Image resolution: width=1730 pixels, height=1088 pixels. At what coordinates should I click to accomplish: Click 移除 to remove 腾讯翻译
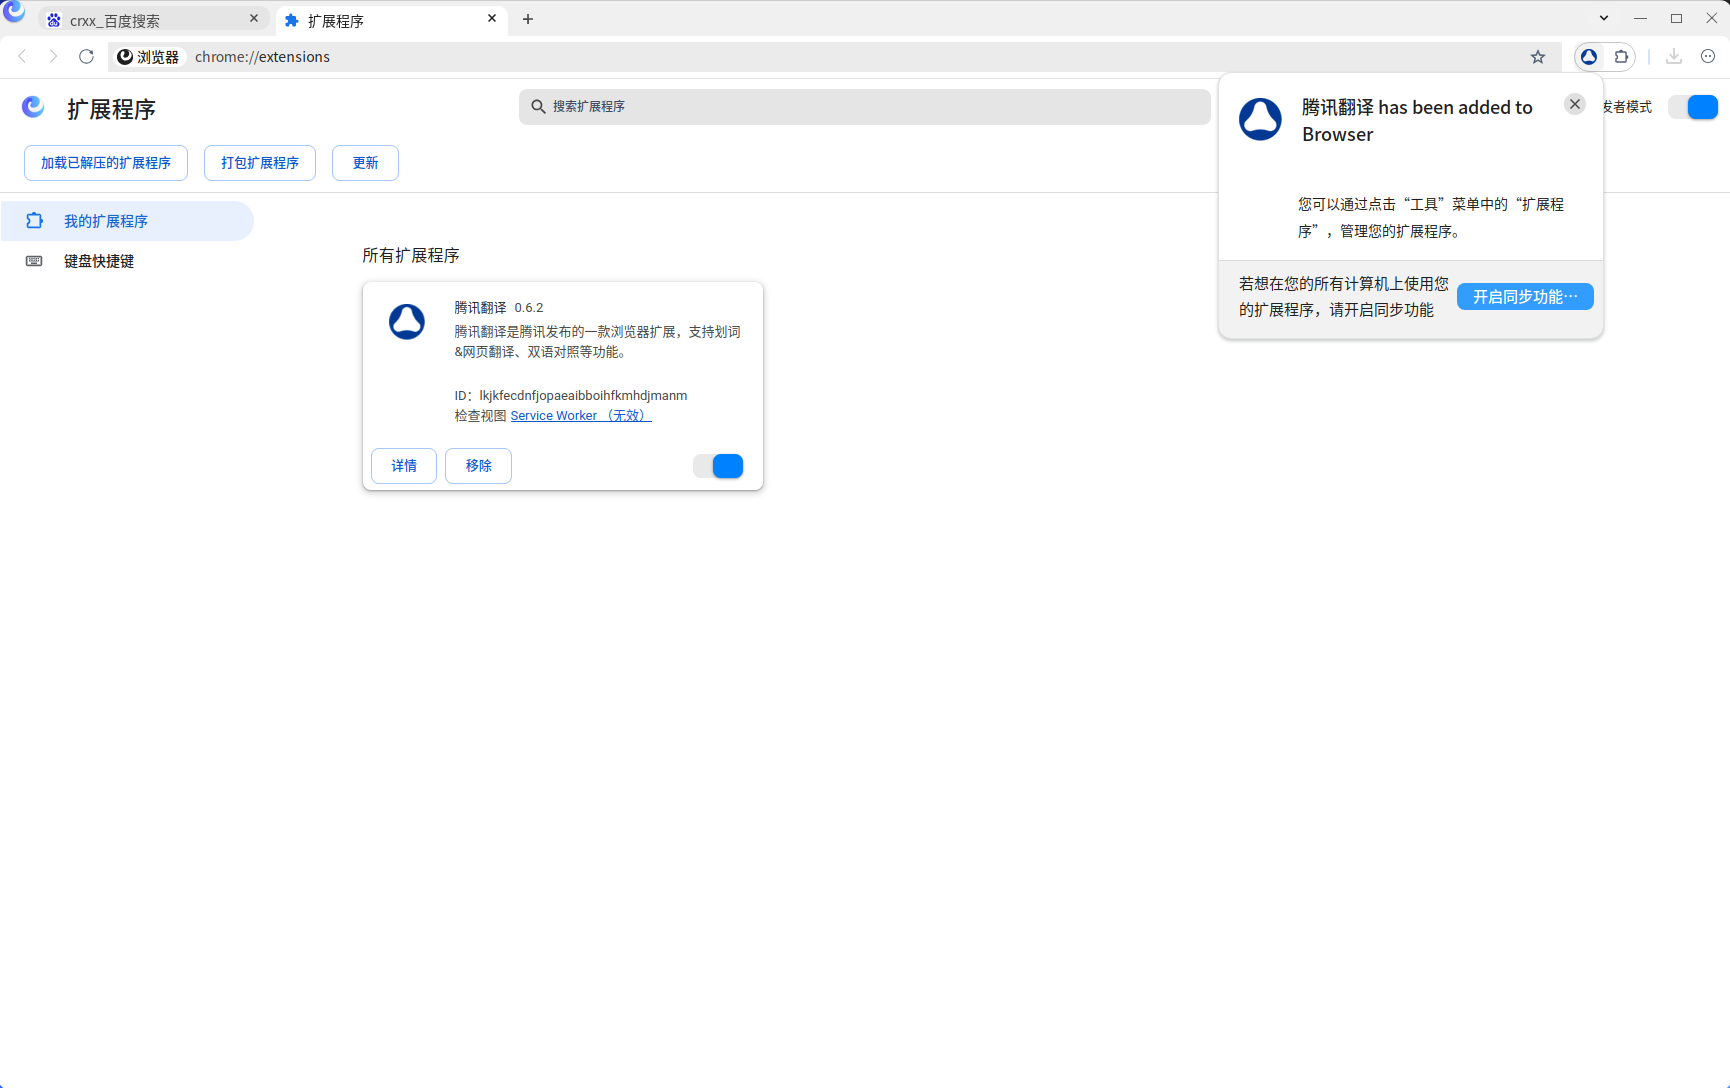coord(478,466)
